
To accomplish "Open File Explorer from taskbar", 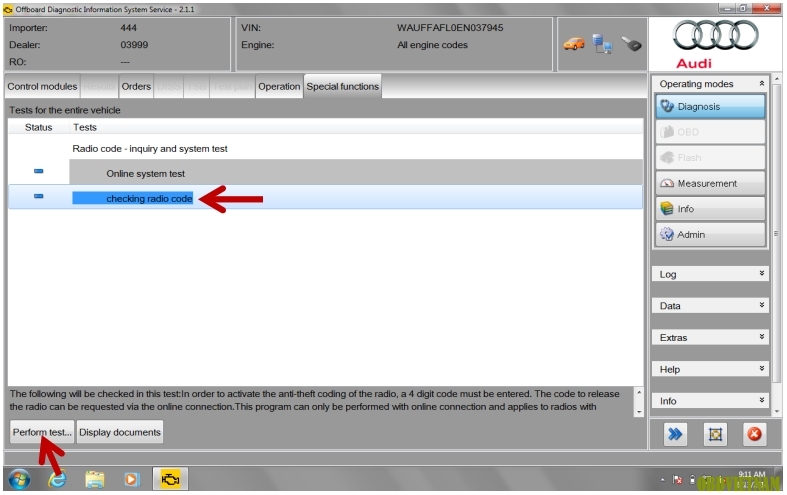I will (94, 479).
